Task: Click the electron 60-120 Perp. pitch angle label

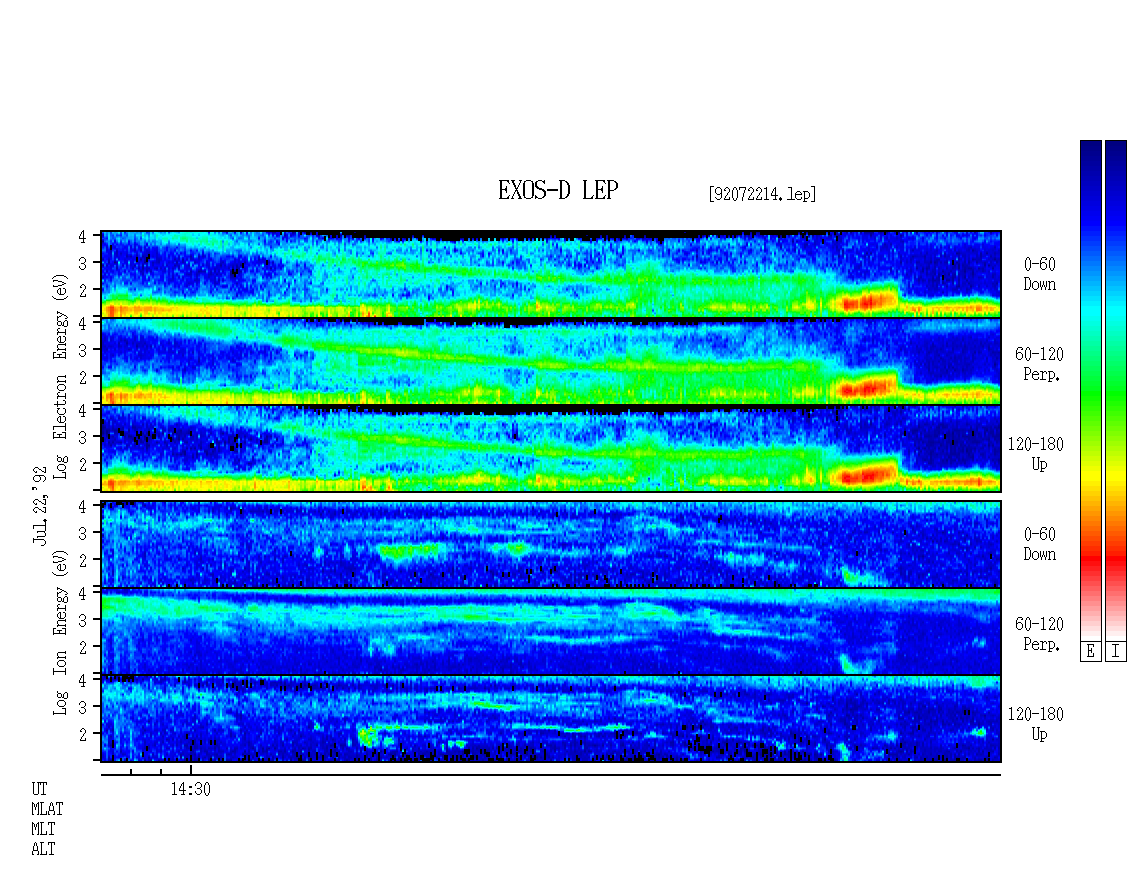Action: (x=1039, y=365)
